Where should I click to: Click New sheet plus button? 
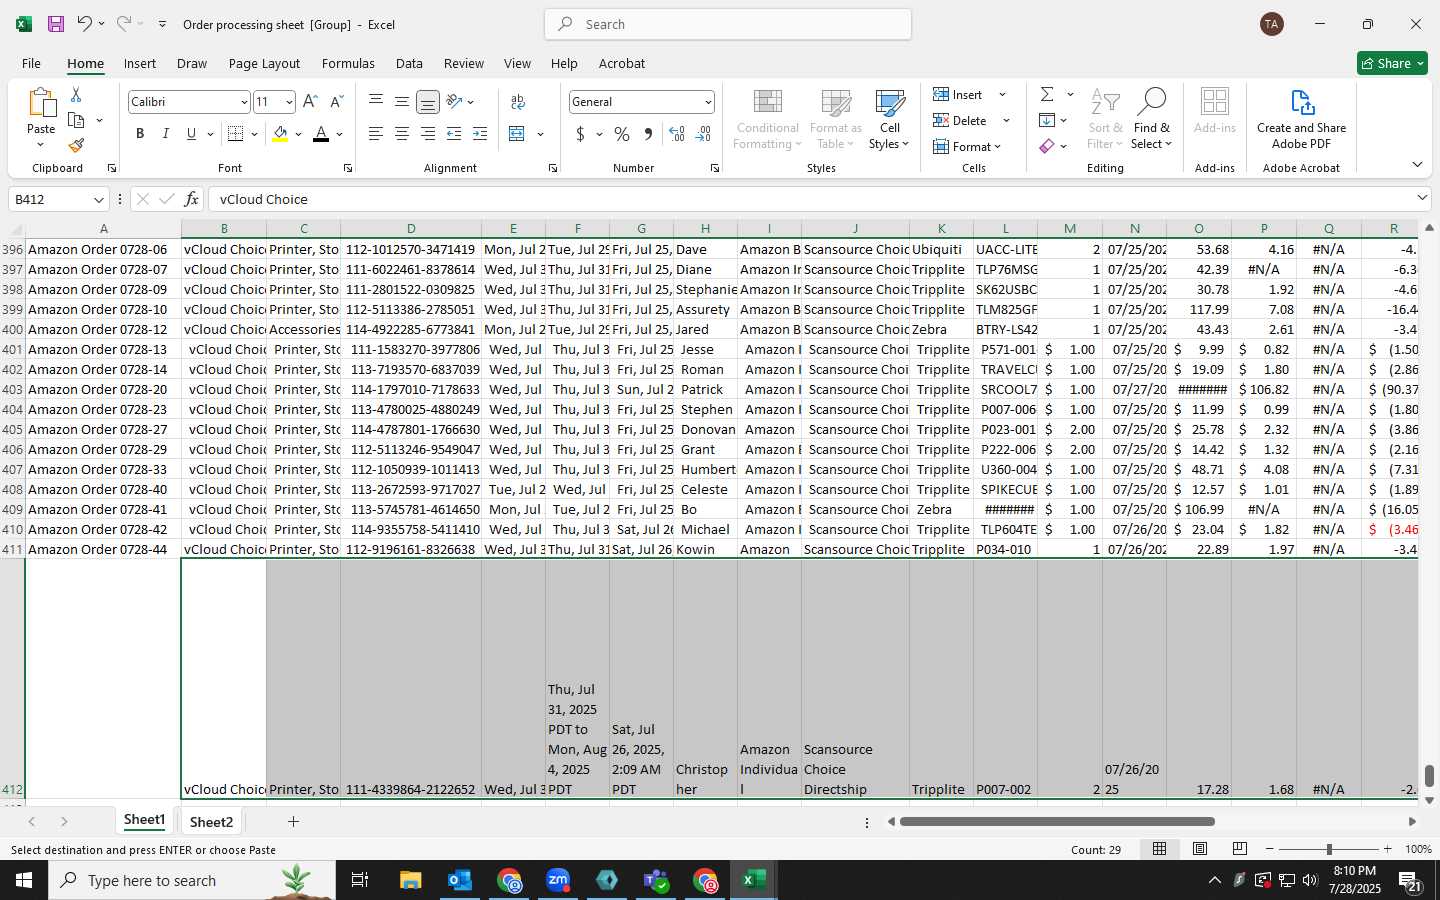point(293,822)
